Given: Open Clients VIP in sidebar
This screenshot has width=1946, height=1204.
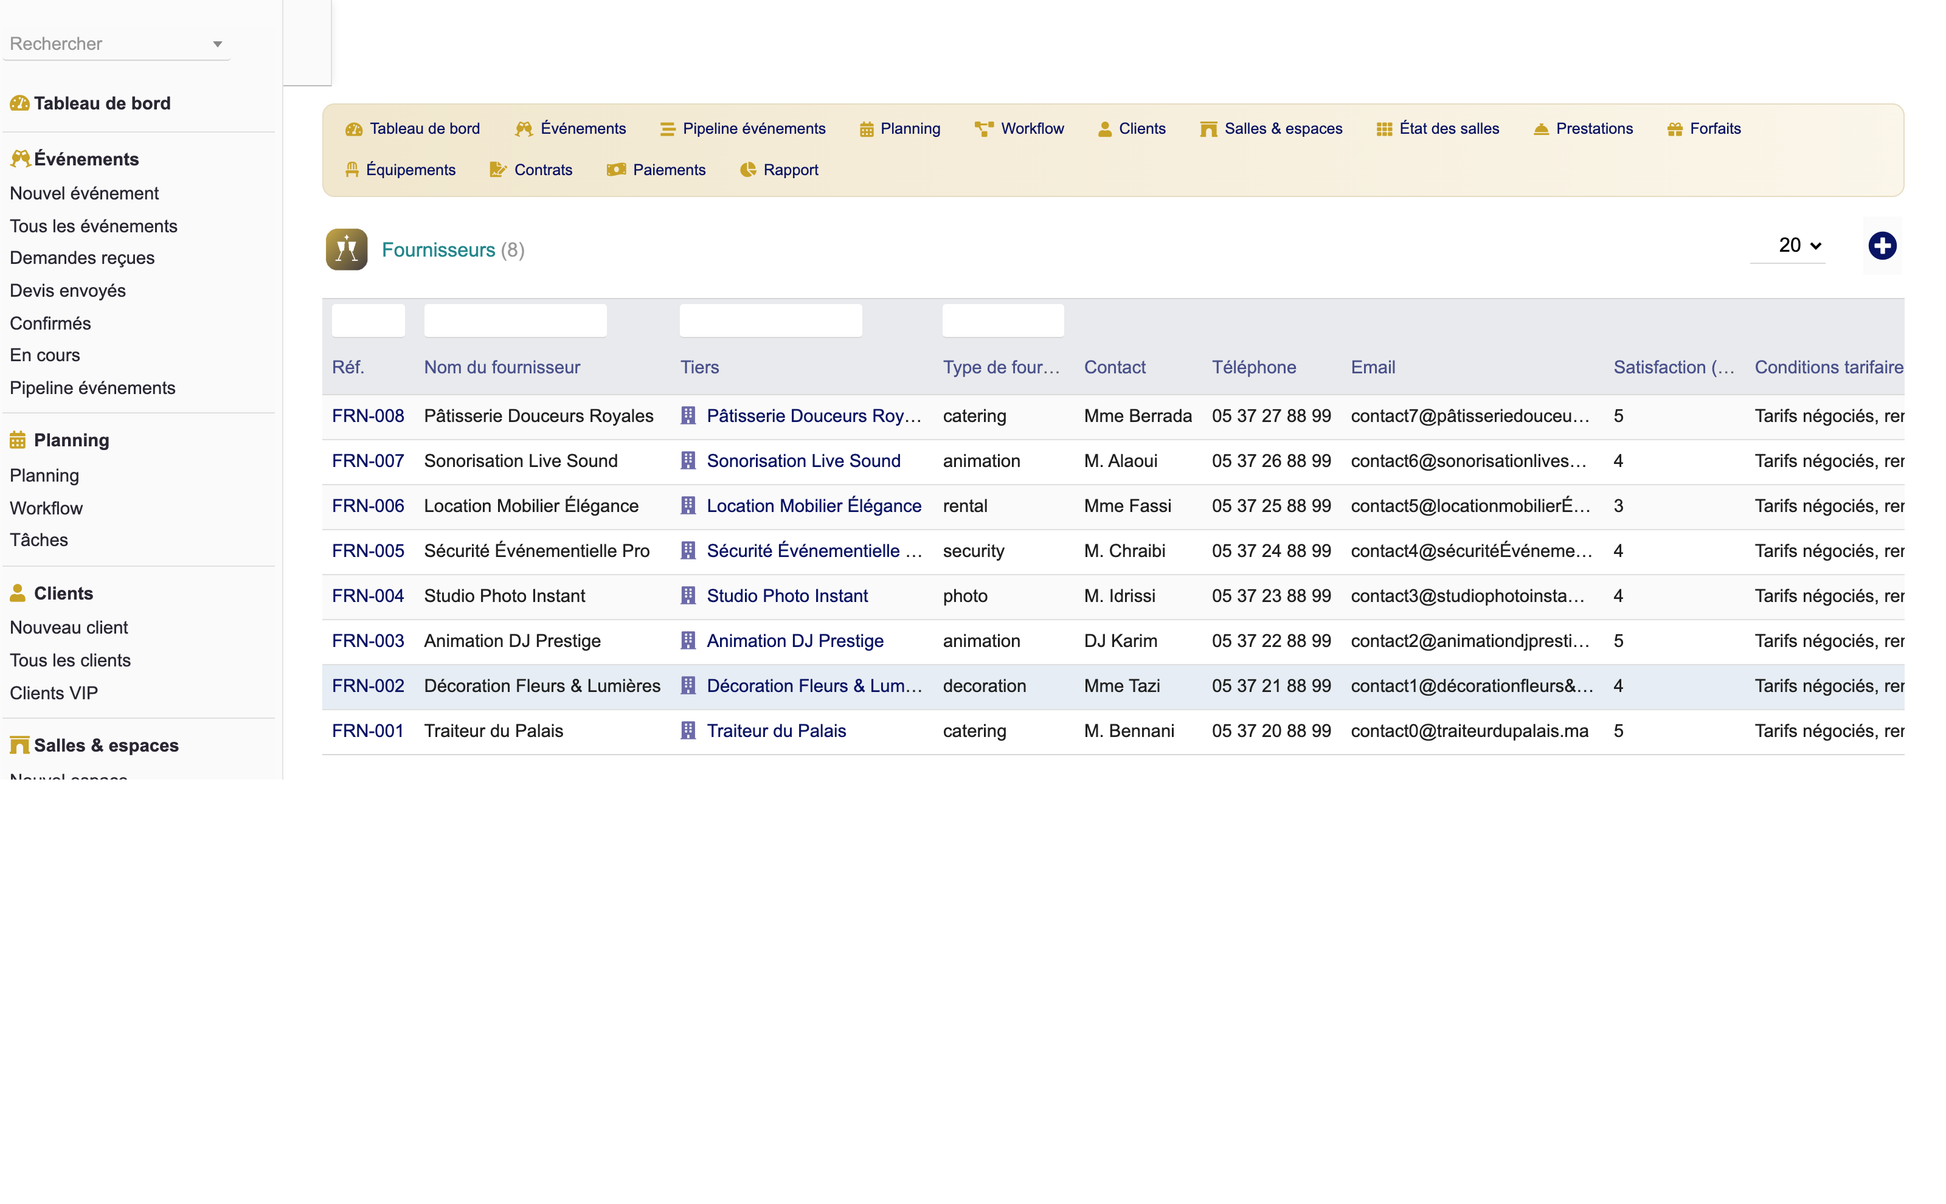Looking at the screenshot, I should (x=54, y=693).
